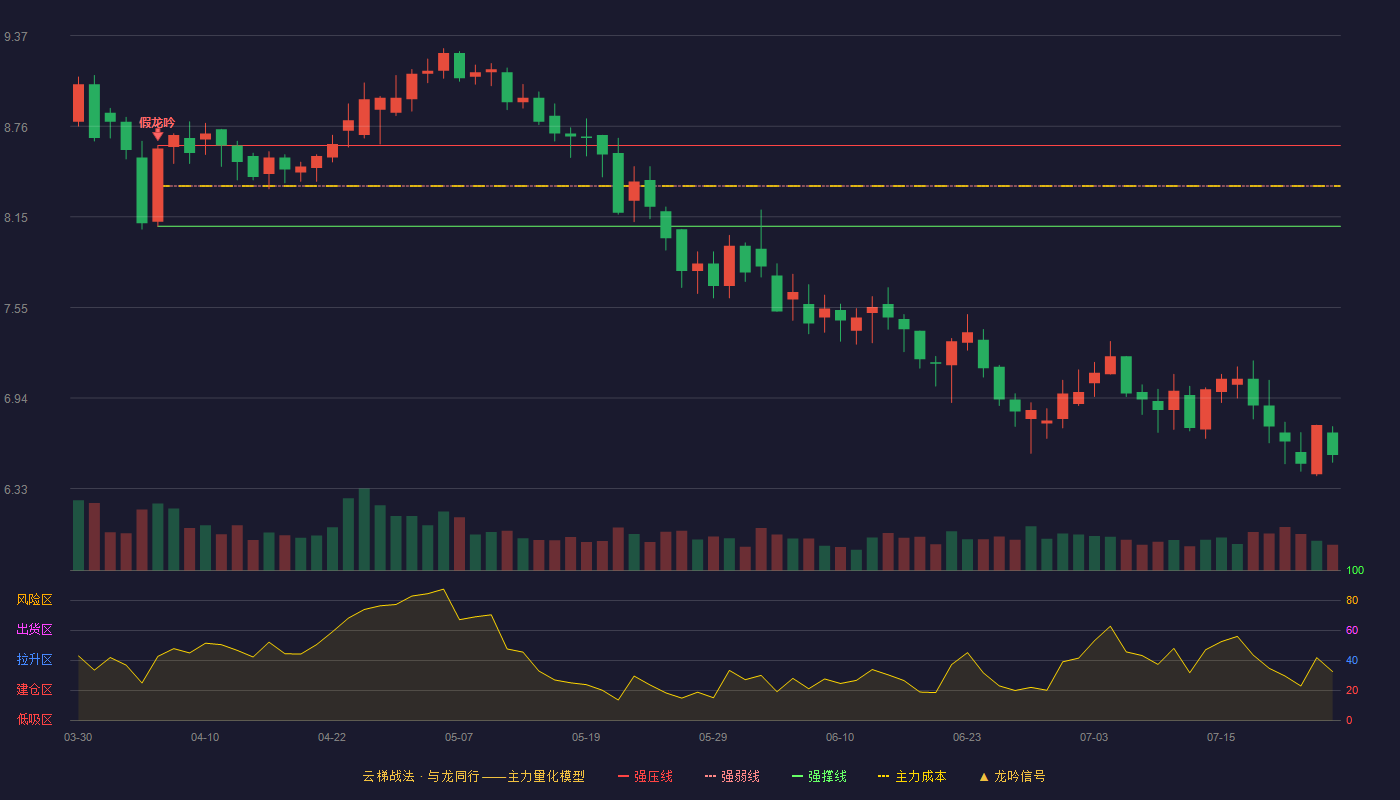Toggle the 强压线 legend item
This screenshot has height=800, width=1400.
coord(645,776)
